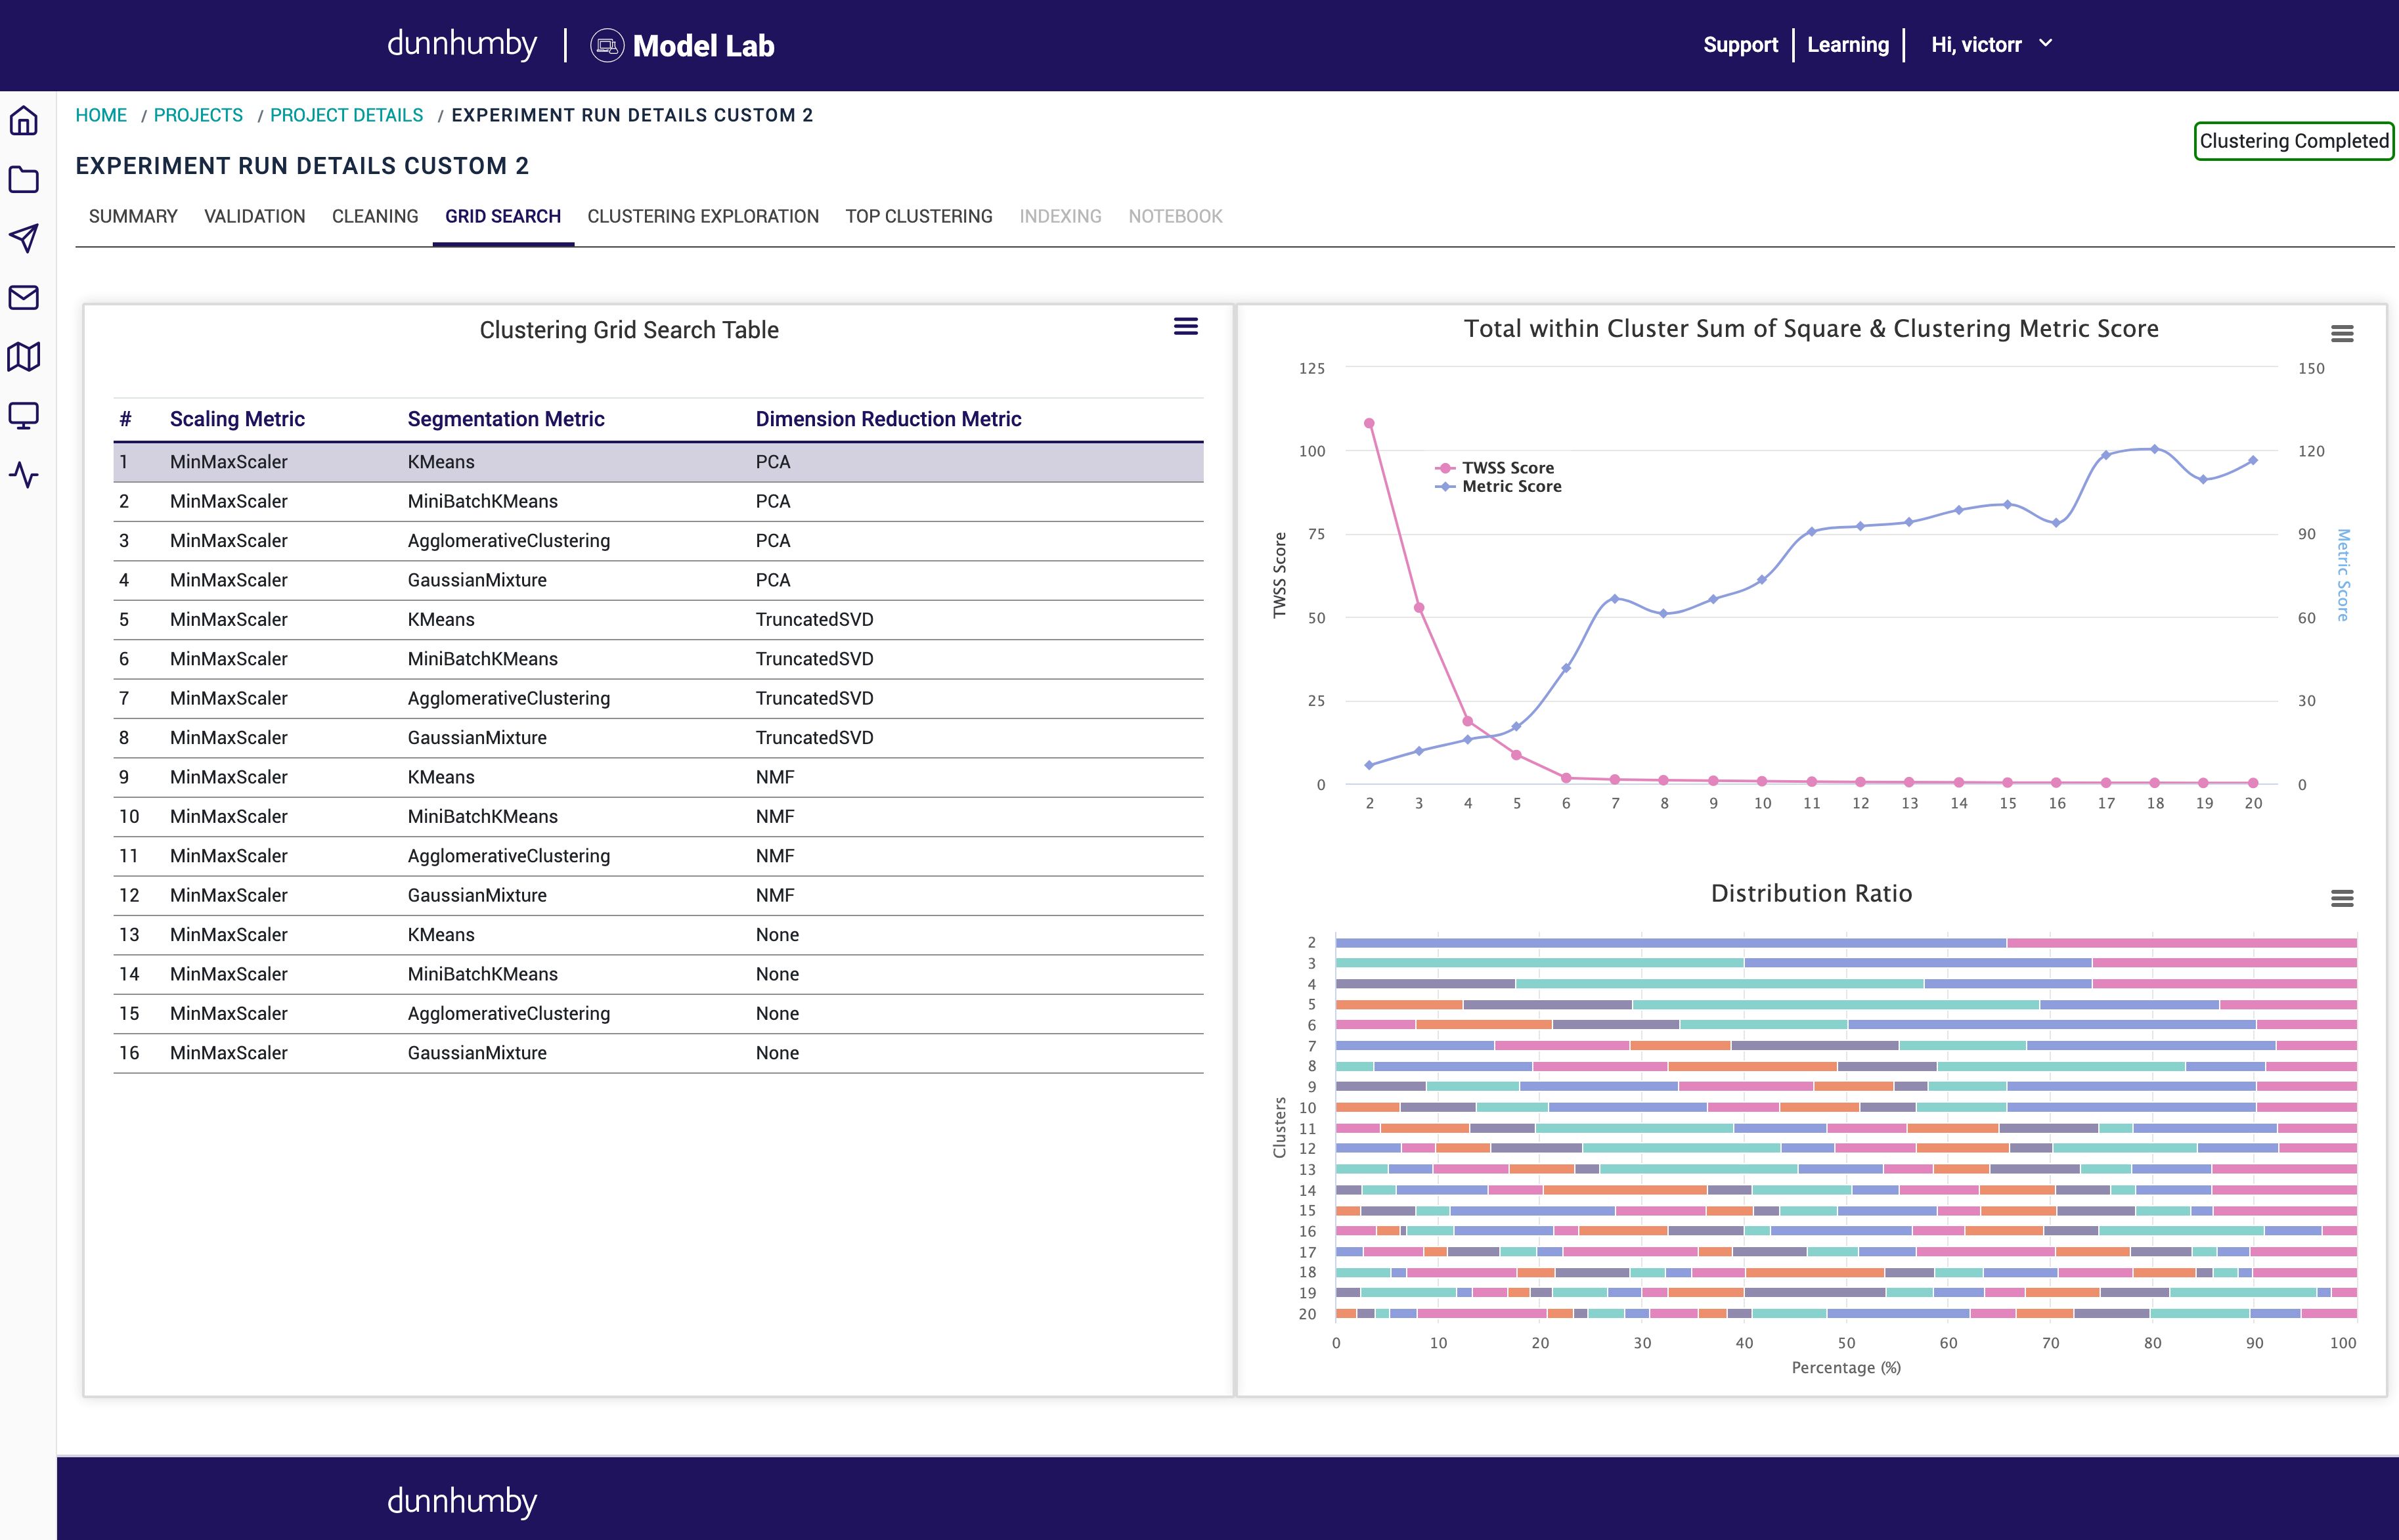Click the dunnhumby logo in the footer
The height and width of the screenshot is (1540, 2399).
click(462, 1502)
